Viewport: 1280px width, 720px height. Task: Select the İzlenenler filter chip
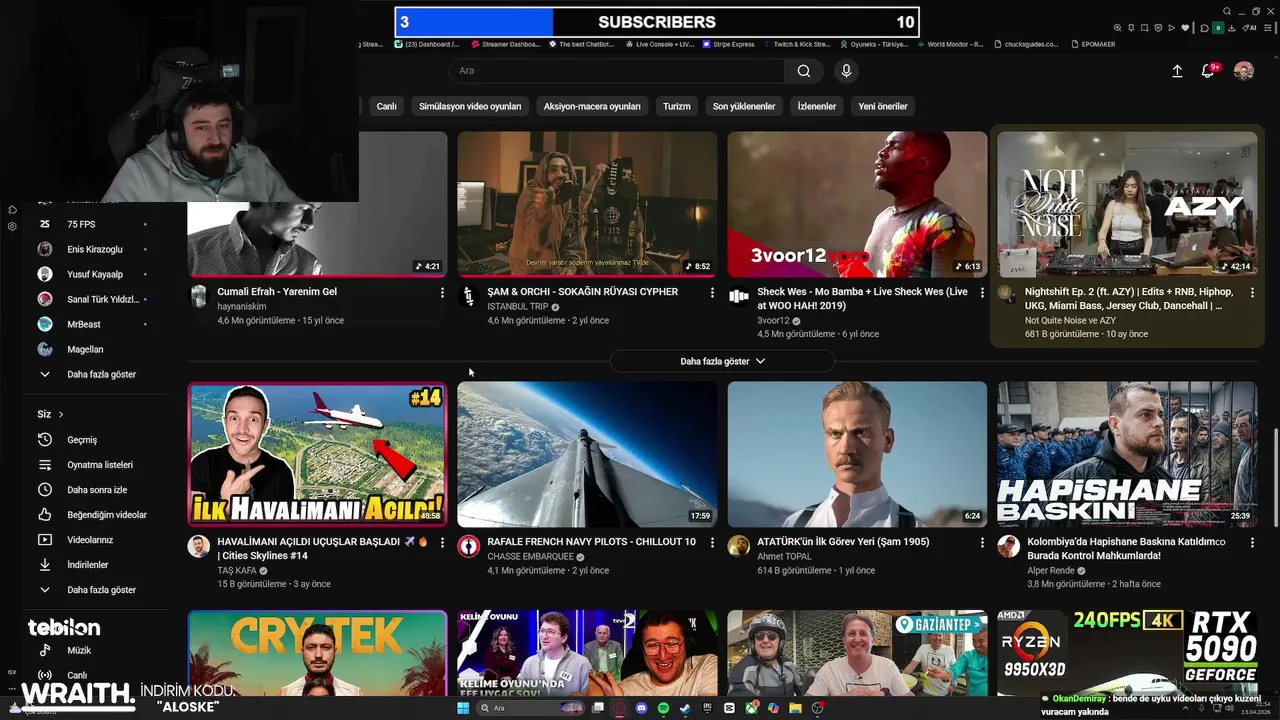(x=817, y=106)
